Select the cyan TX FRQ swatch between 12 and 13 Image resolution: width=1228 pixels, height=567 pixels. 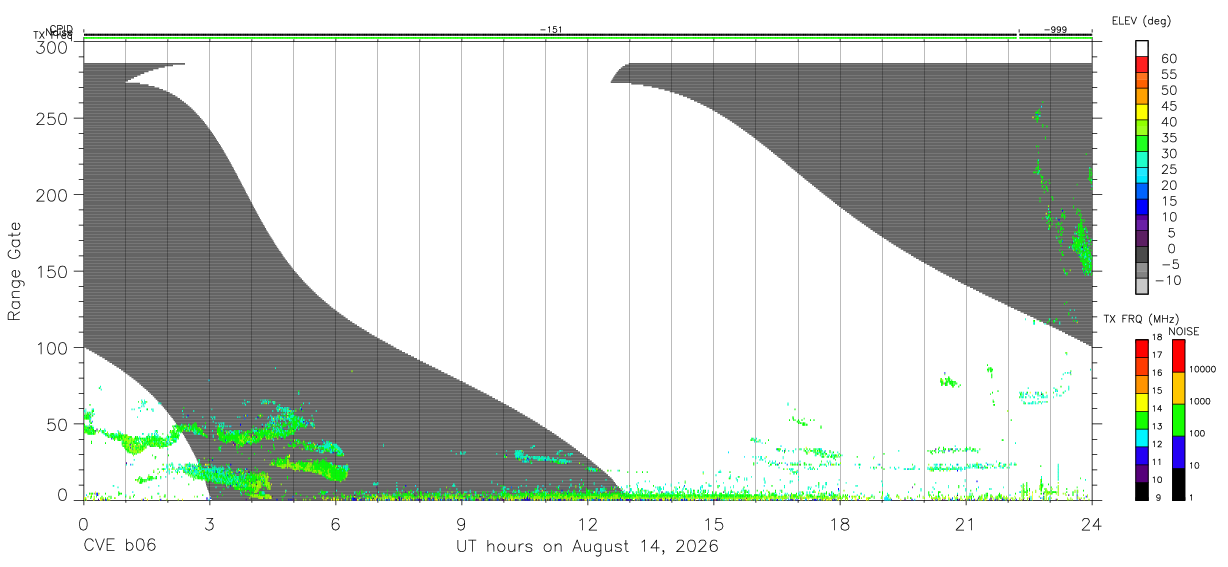pyautogui.click(x=1141, y=438)
